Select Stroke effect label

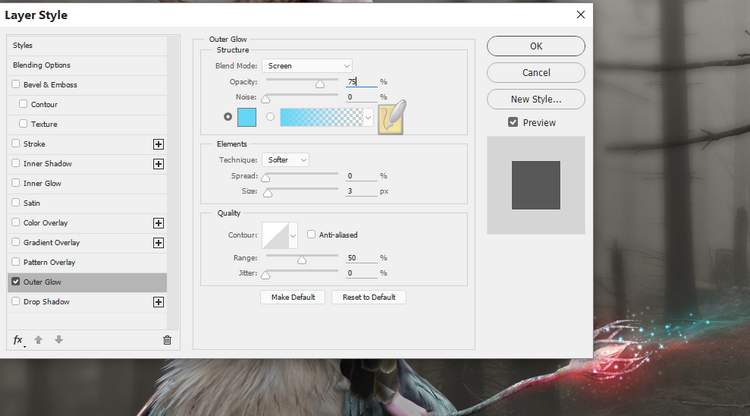pyautogui.click(x=34, y=143)
